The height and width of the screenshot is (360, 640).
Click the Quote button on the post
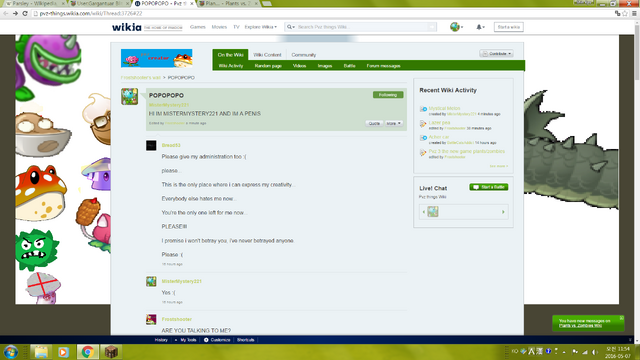pos(374,123)
